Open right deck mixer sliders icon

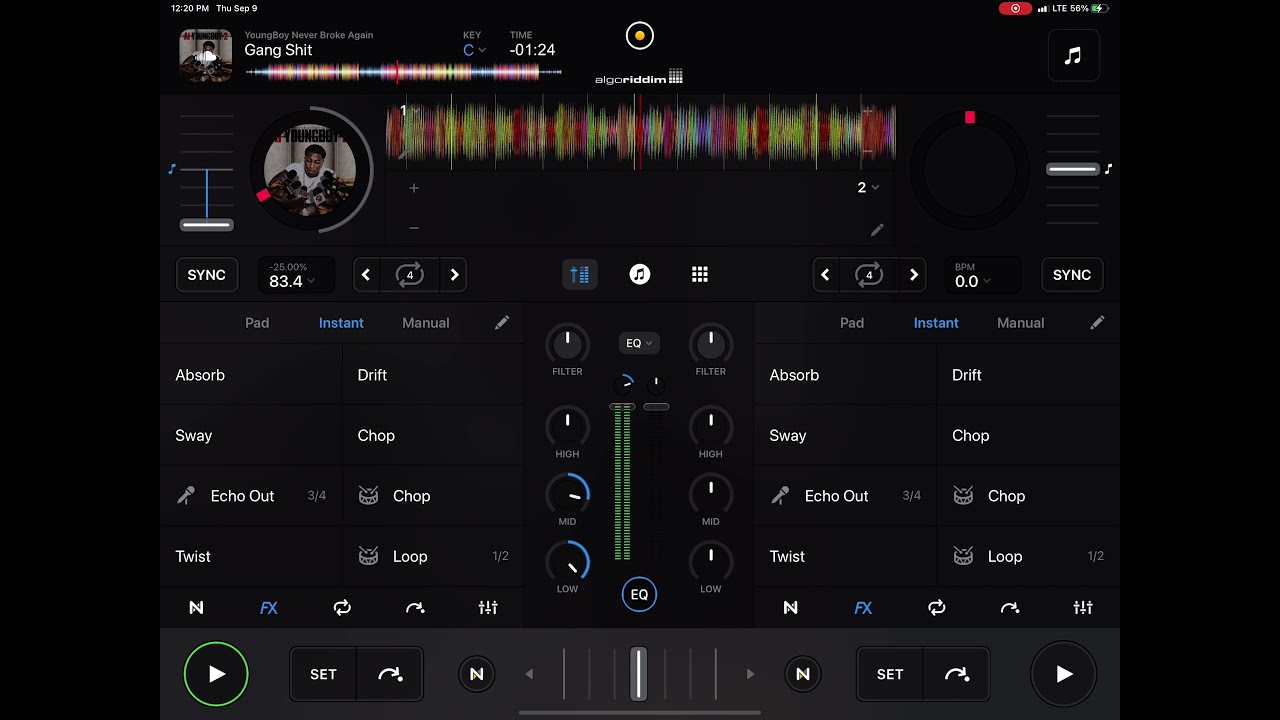point(1083,607)
